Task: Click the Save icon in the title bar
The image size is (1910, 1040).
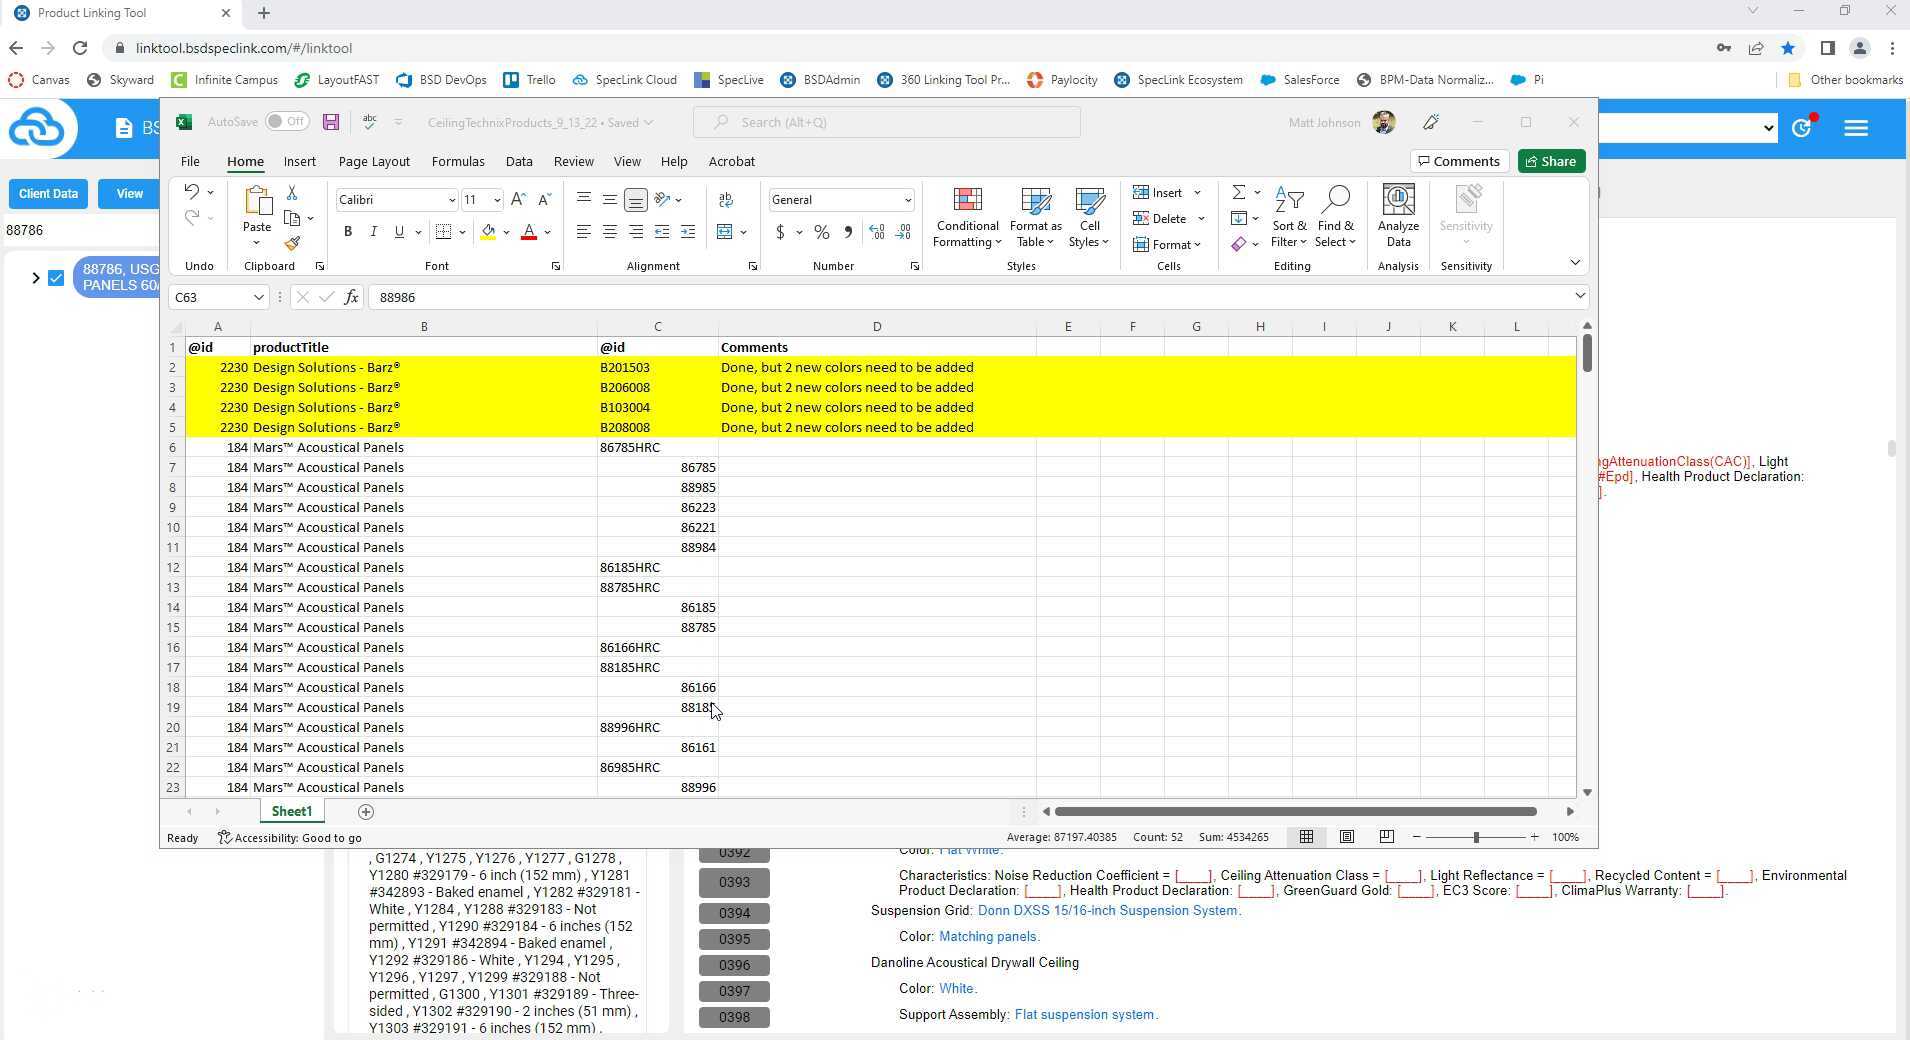Action: click(x=331, y=123)
